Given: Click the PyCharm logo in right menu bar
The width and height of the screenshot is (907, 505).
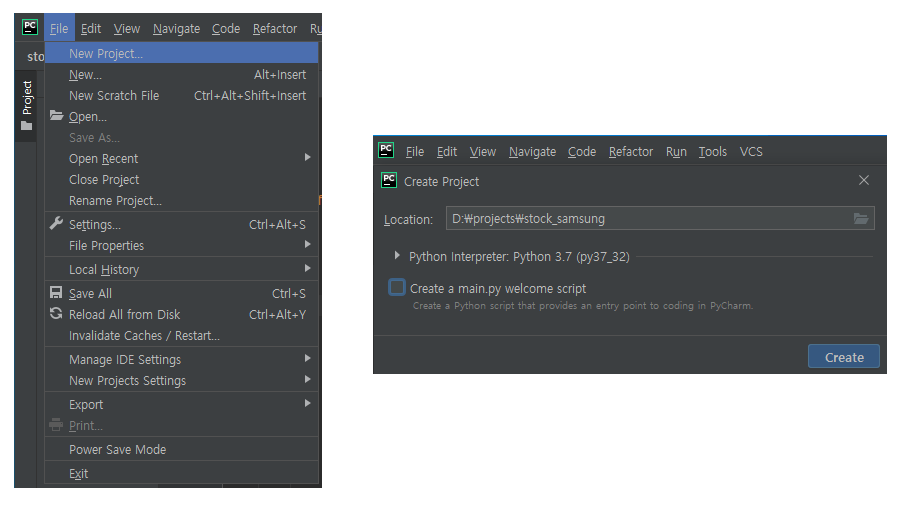Looking at the screenshot, I should point(386,150).
